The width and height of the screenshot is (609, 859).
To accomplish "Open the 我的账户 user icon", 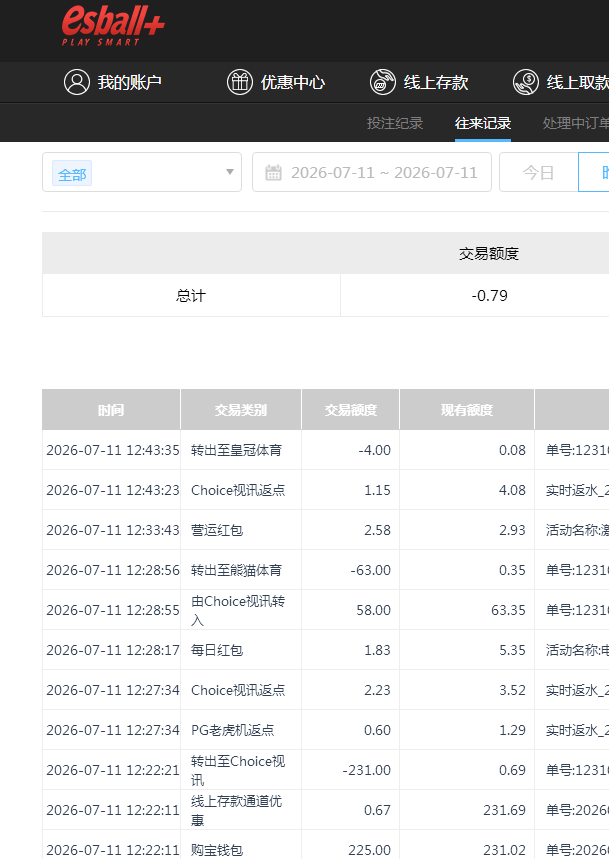I will tap(77, 82).
